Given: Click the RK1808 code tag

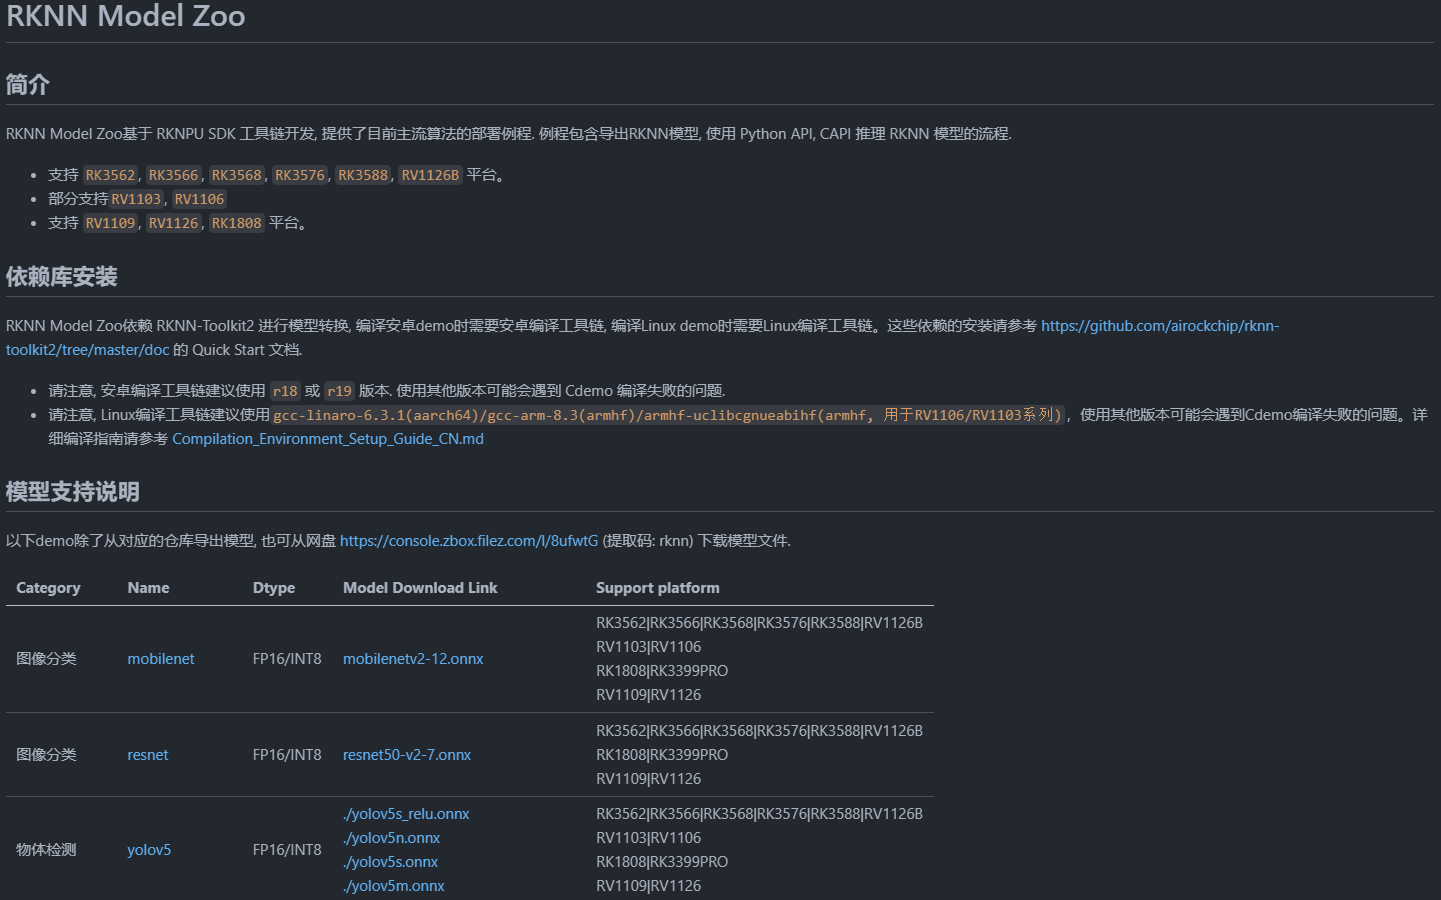Looking at the screenshot, I should coord(237,223).
